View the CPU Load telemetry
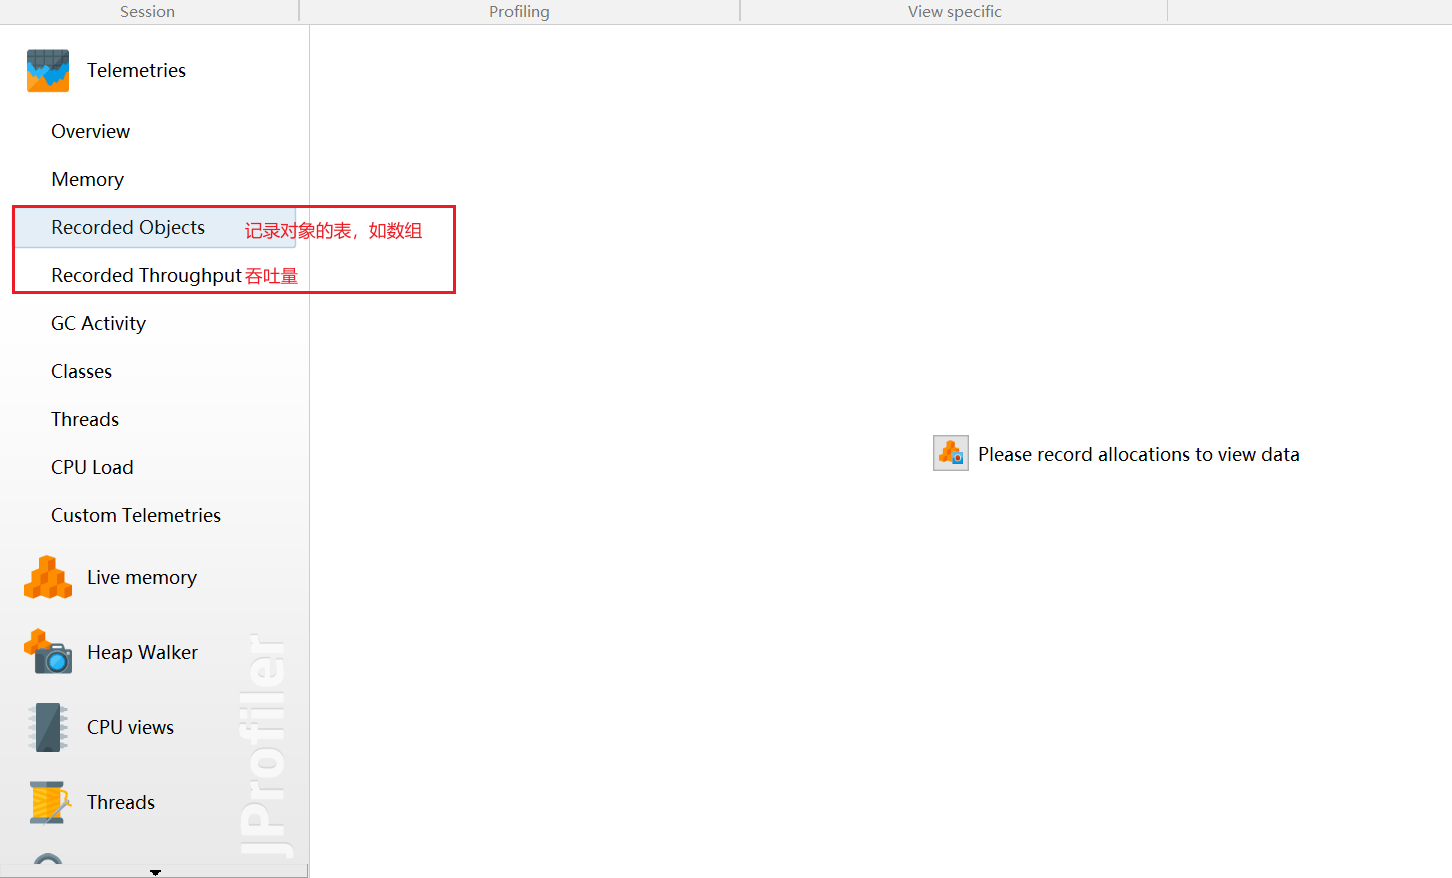 [x=92, y=467]
